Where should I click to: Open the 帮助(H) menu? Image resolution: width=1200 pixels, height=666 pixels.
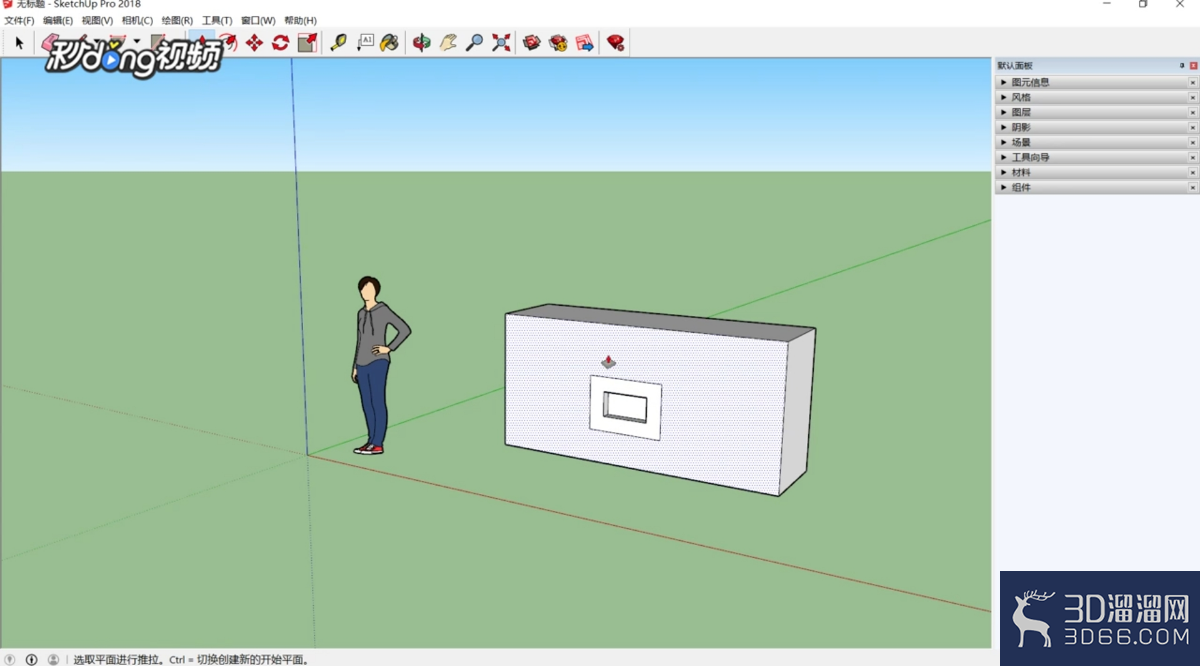(300, 20)
